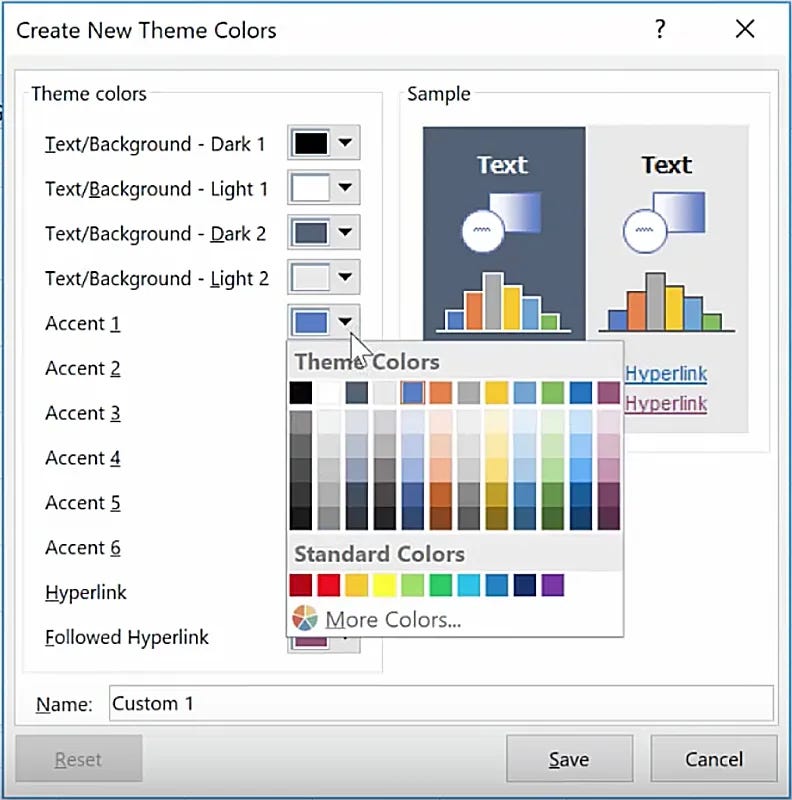
Task: Select the white theme color swatch
Action: (x=329, y=392)
